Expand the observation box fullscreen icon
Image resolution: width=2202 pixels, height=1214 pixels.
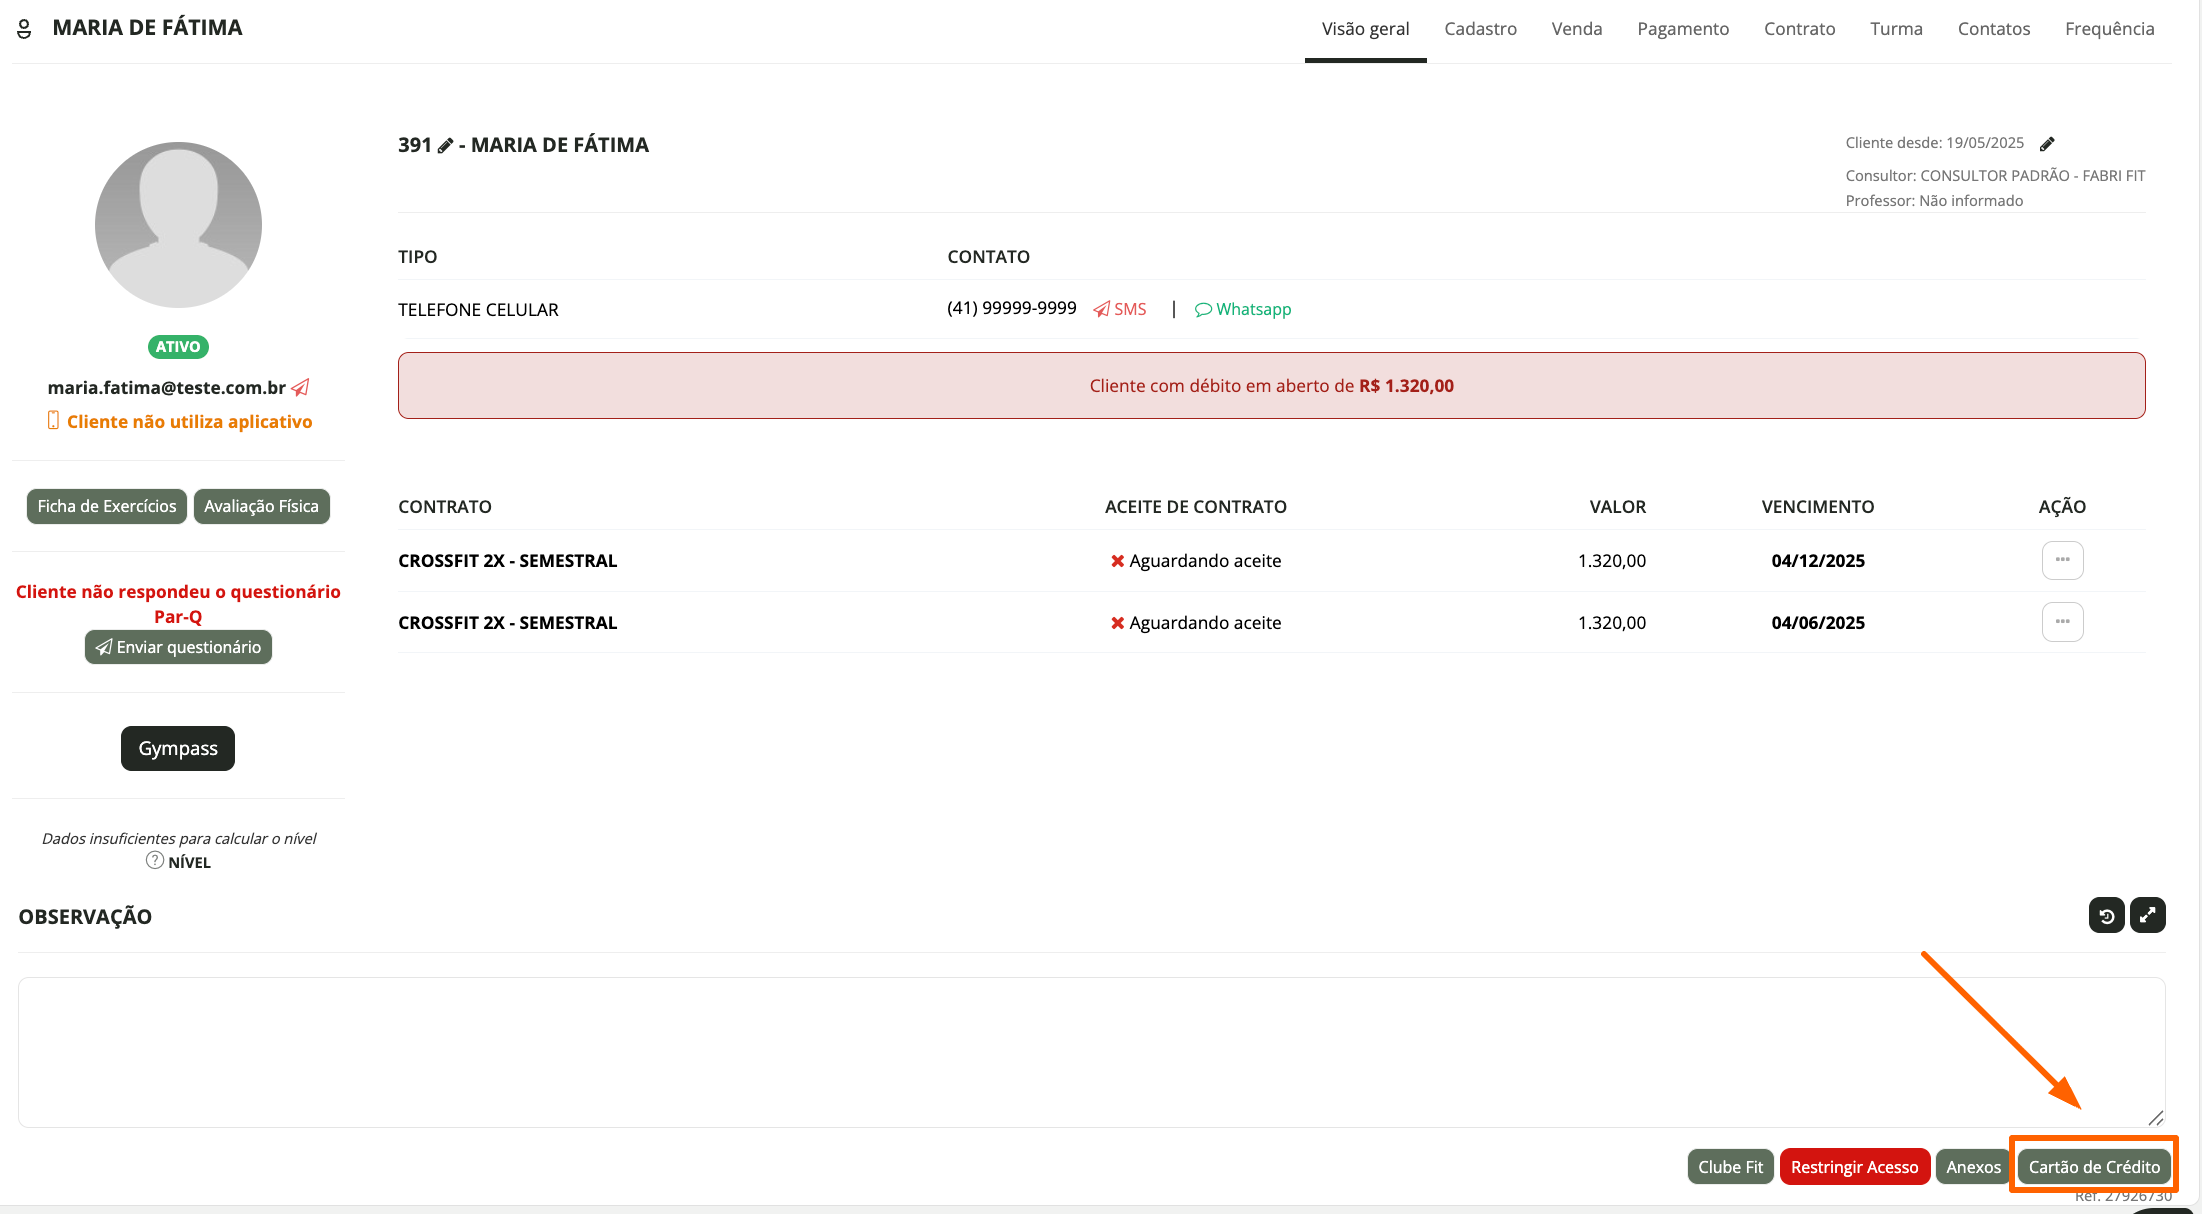point(2147,915)
